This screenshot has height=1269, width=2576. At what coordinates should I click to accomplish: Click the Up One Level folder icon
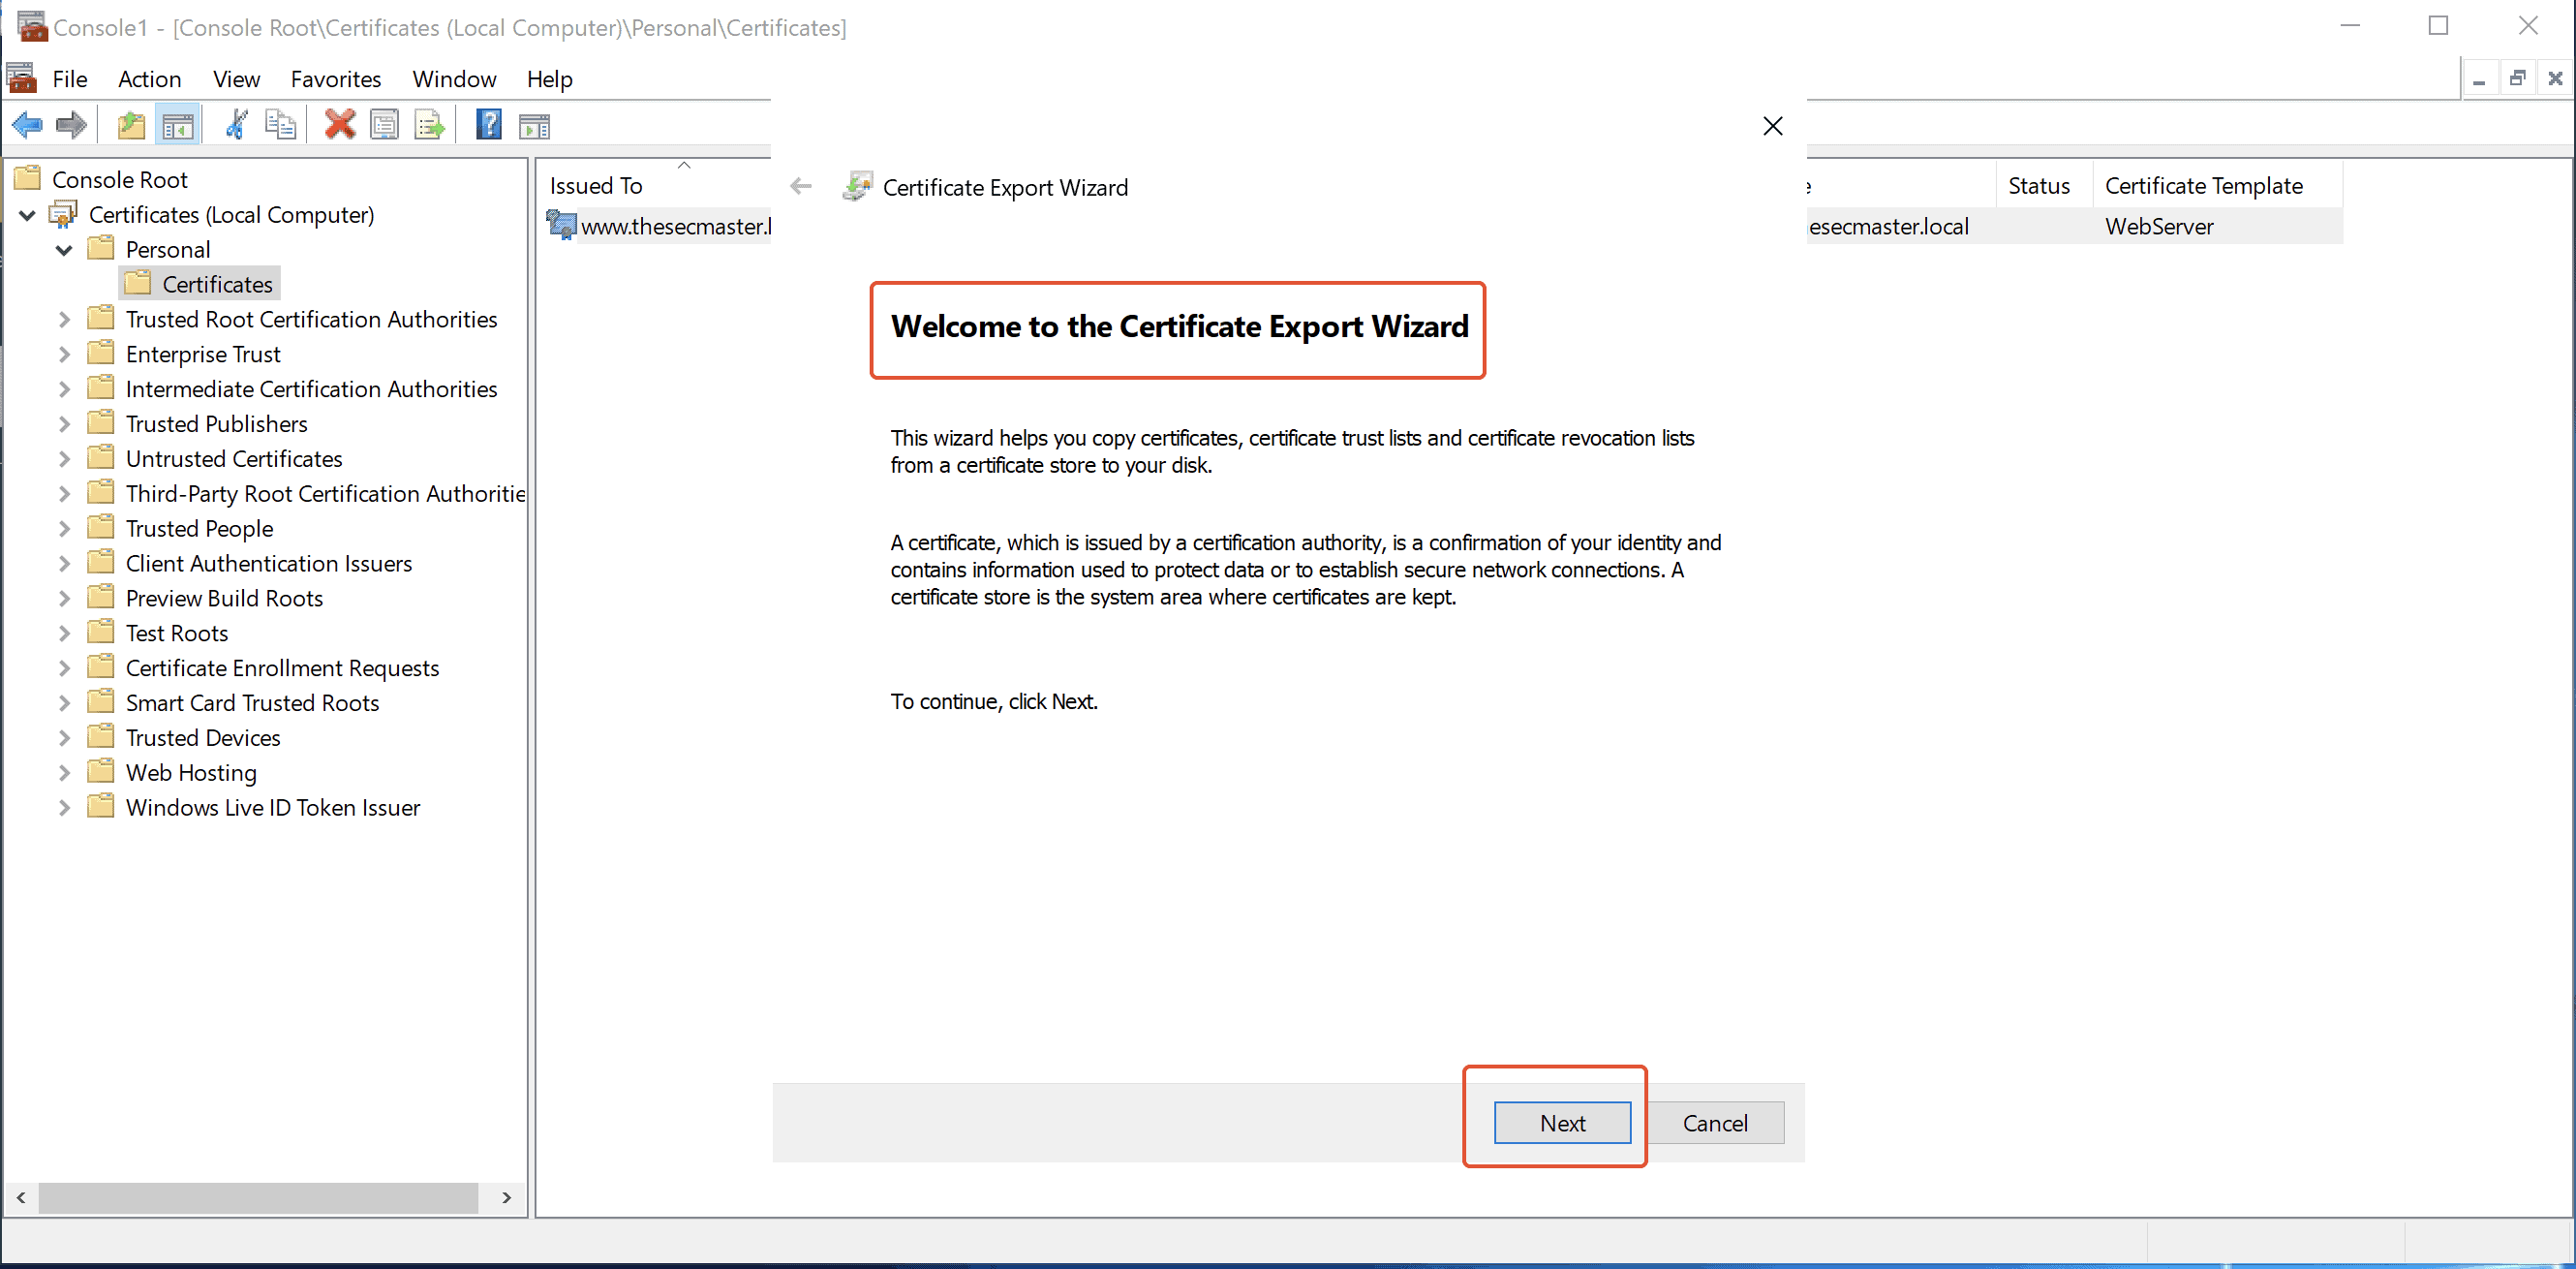[131, 125]
